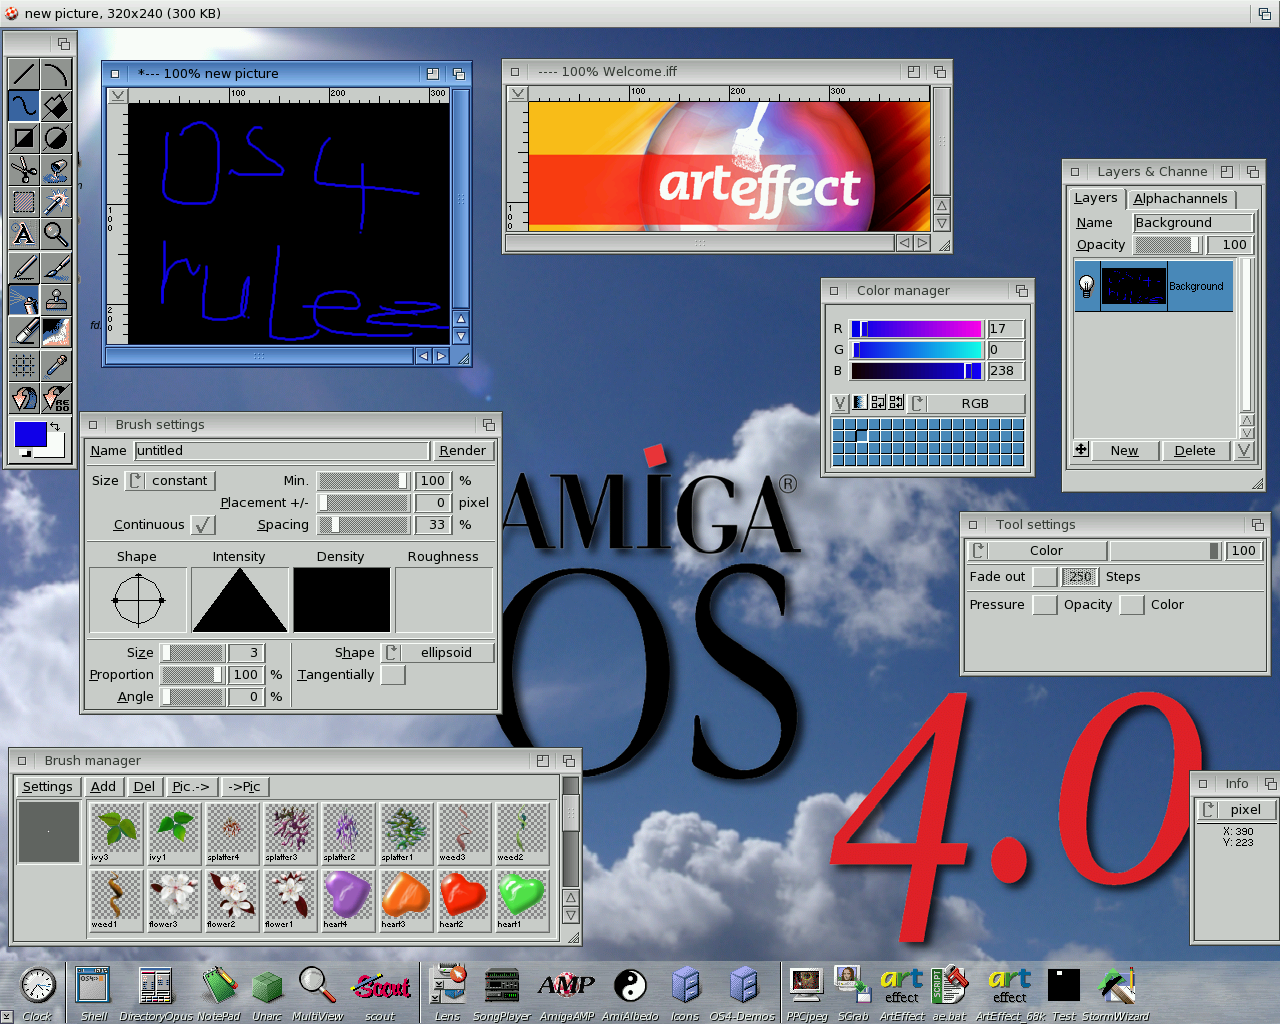Click the Steps value field 250
The height and width of the screenshot is (1024, 1280).
click(x=1080, y=577)
